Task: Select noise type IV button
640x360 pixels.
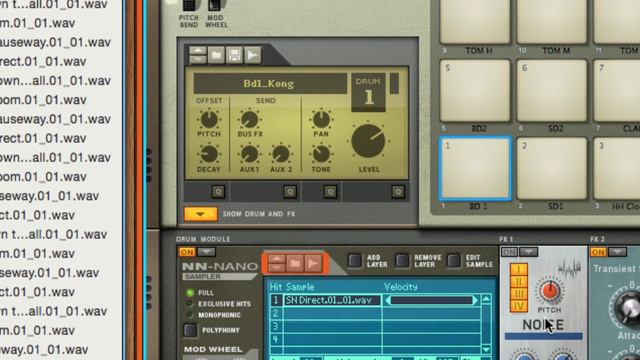Action: [x=518, y=306]
